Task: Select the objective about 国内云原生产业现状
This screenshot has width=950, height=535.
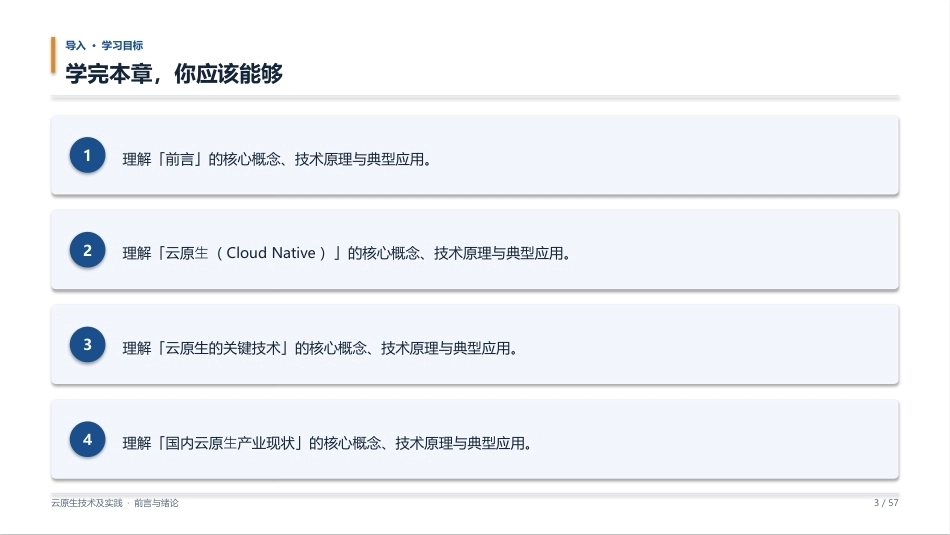Action: 327,444
